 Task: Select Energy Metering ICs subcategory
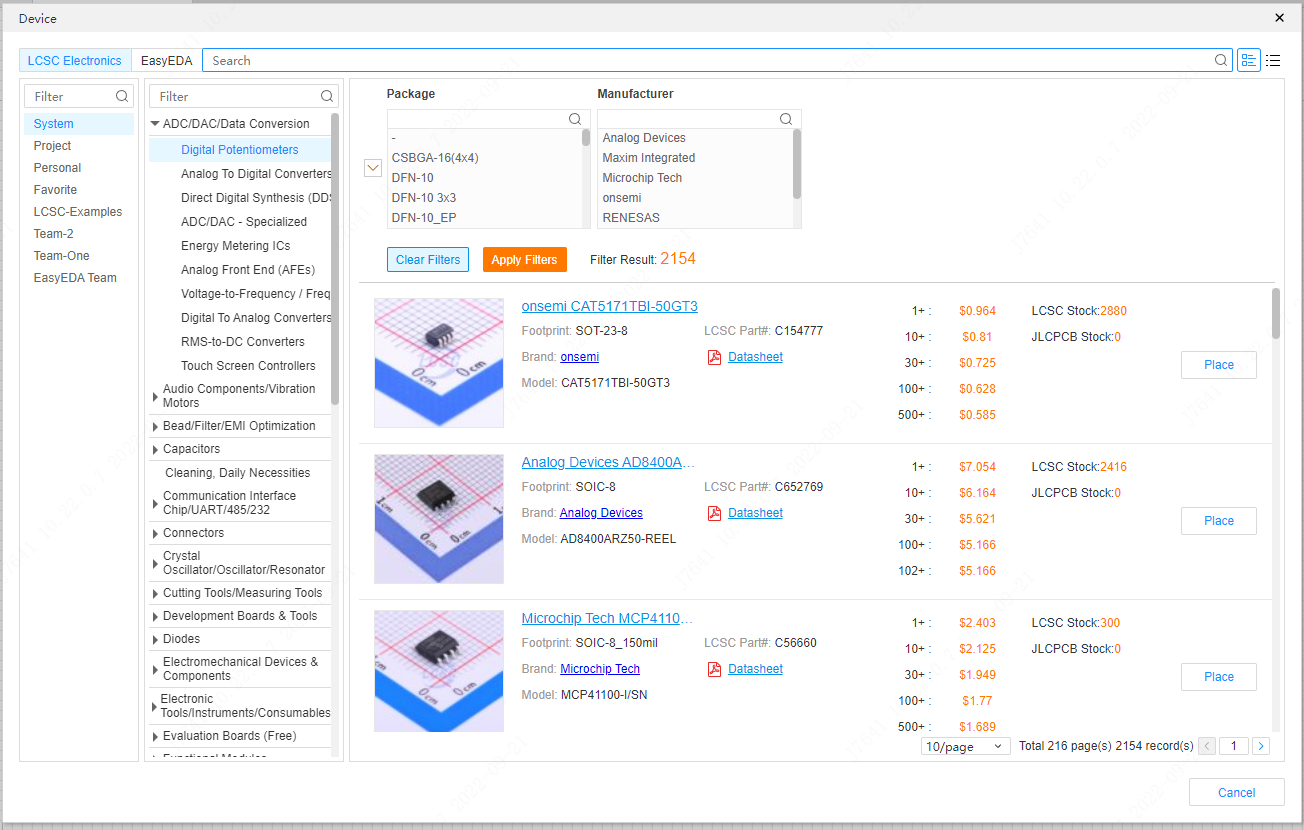click(236, 246)
